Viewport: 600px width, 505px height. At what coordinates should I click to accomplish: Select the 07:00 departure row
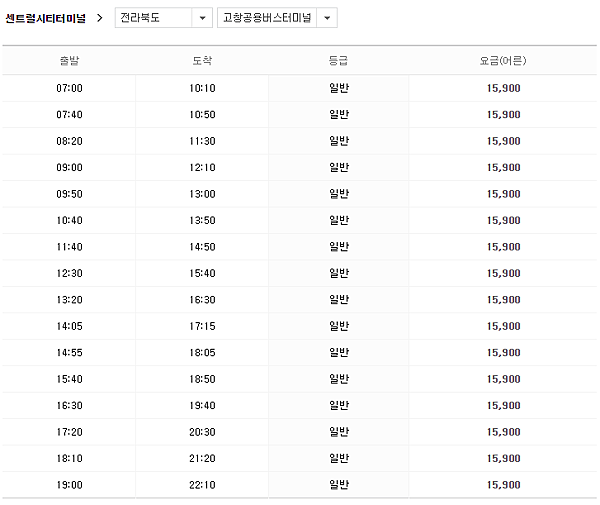click(x=69, y=88)
